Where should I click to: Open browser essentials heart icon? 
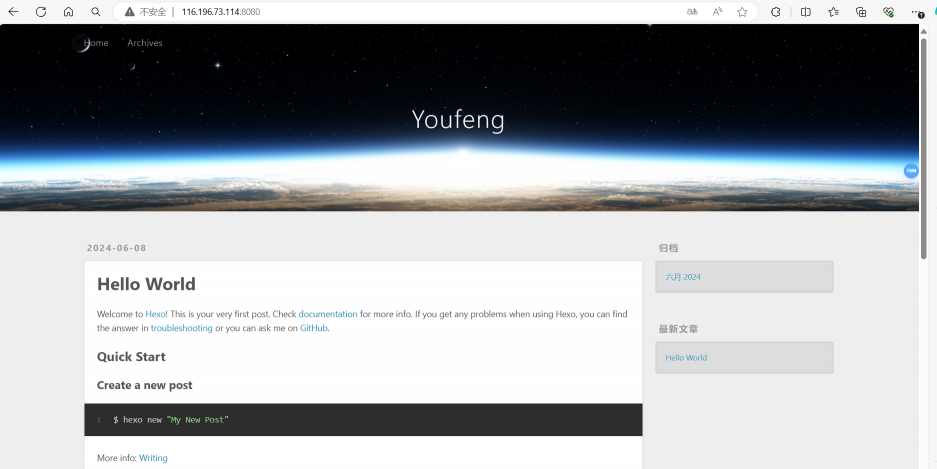(x=888, y=12)
